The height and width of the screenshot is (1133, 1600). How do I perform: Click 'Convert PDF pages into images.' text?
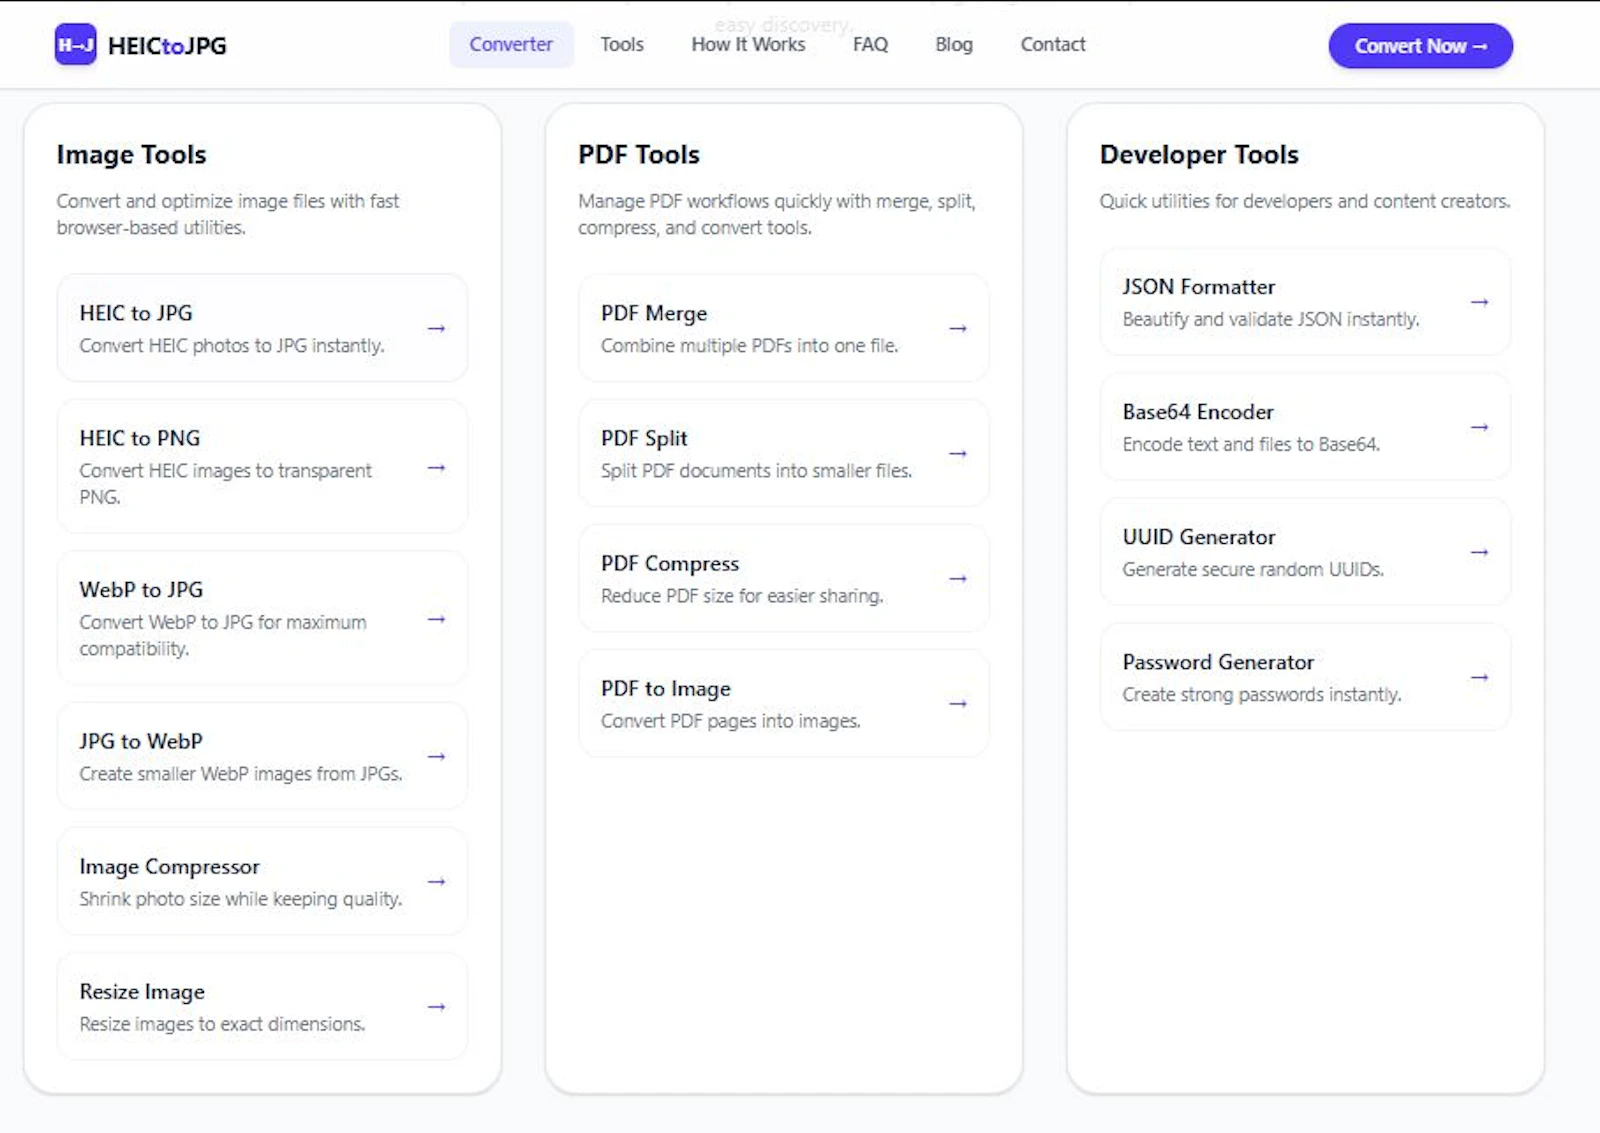pos(731,721)
